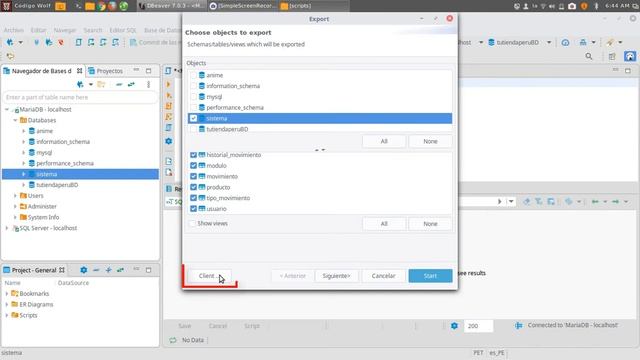
Task: Click the new connection toolbar icon
Action: [10, 42]
